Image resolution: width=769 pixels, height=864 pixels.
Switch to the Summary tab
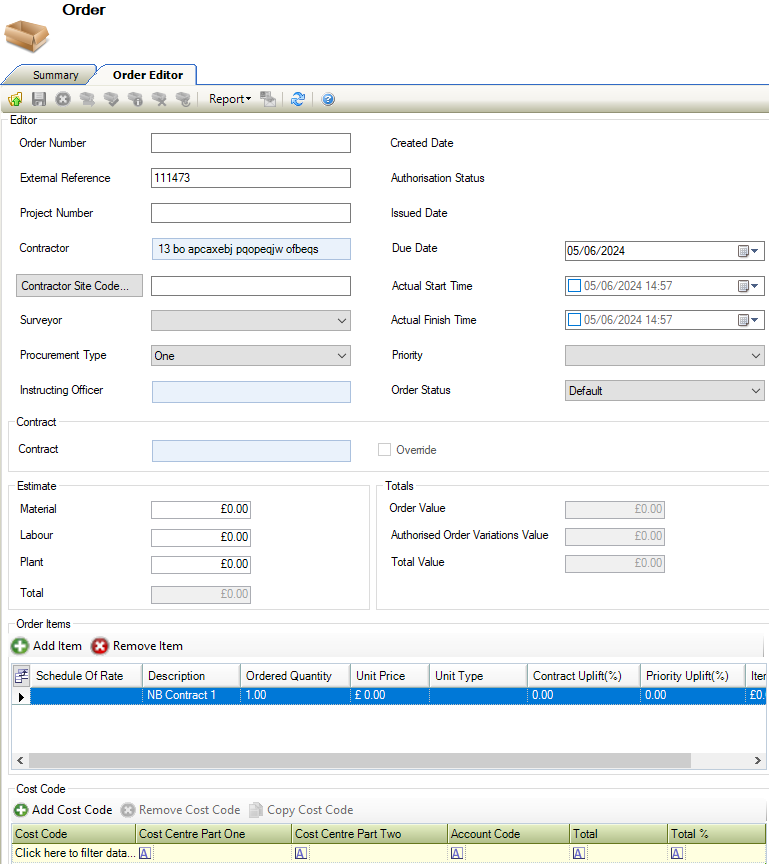(55, 75)
